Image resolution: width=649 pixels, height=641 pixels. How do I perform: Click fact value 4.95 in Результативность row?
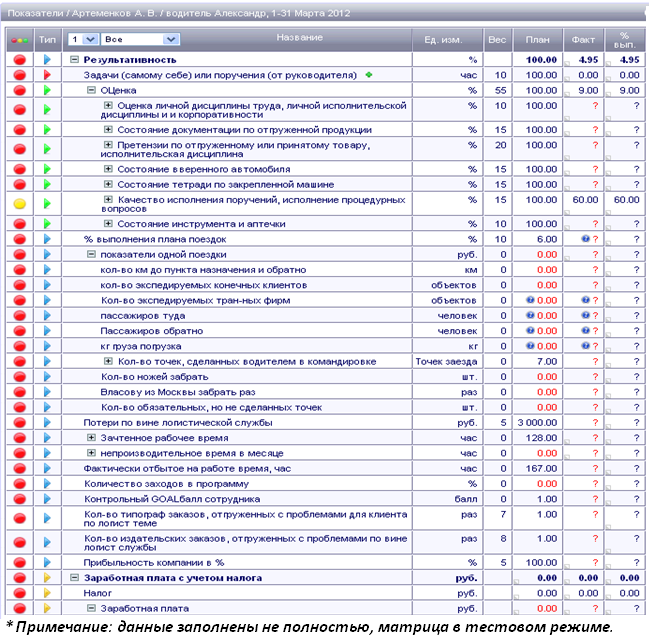tap(588, 60)
